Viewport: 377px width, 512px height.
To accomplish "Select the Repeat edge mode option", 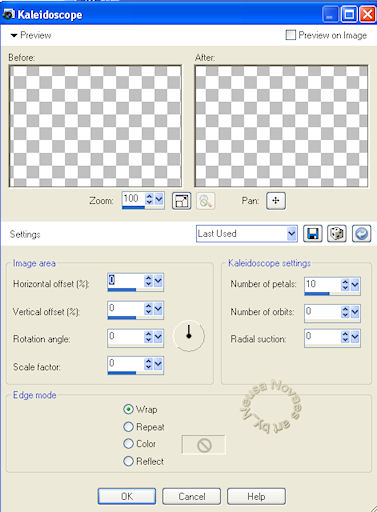I will [x=128, y=427].
